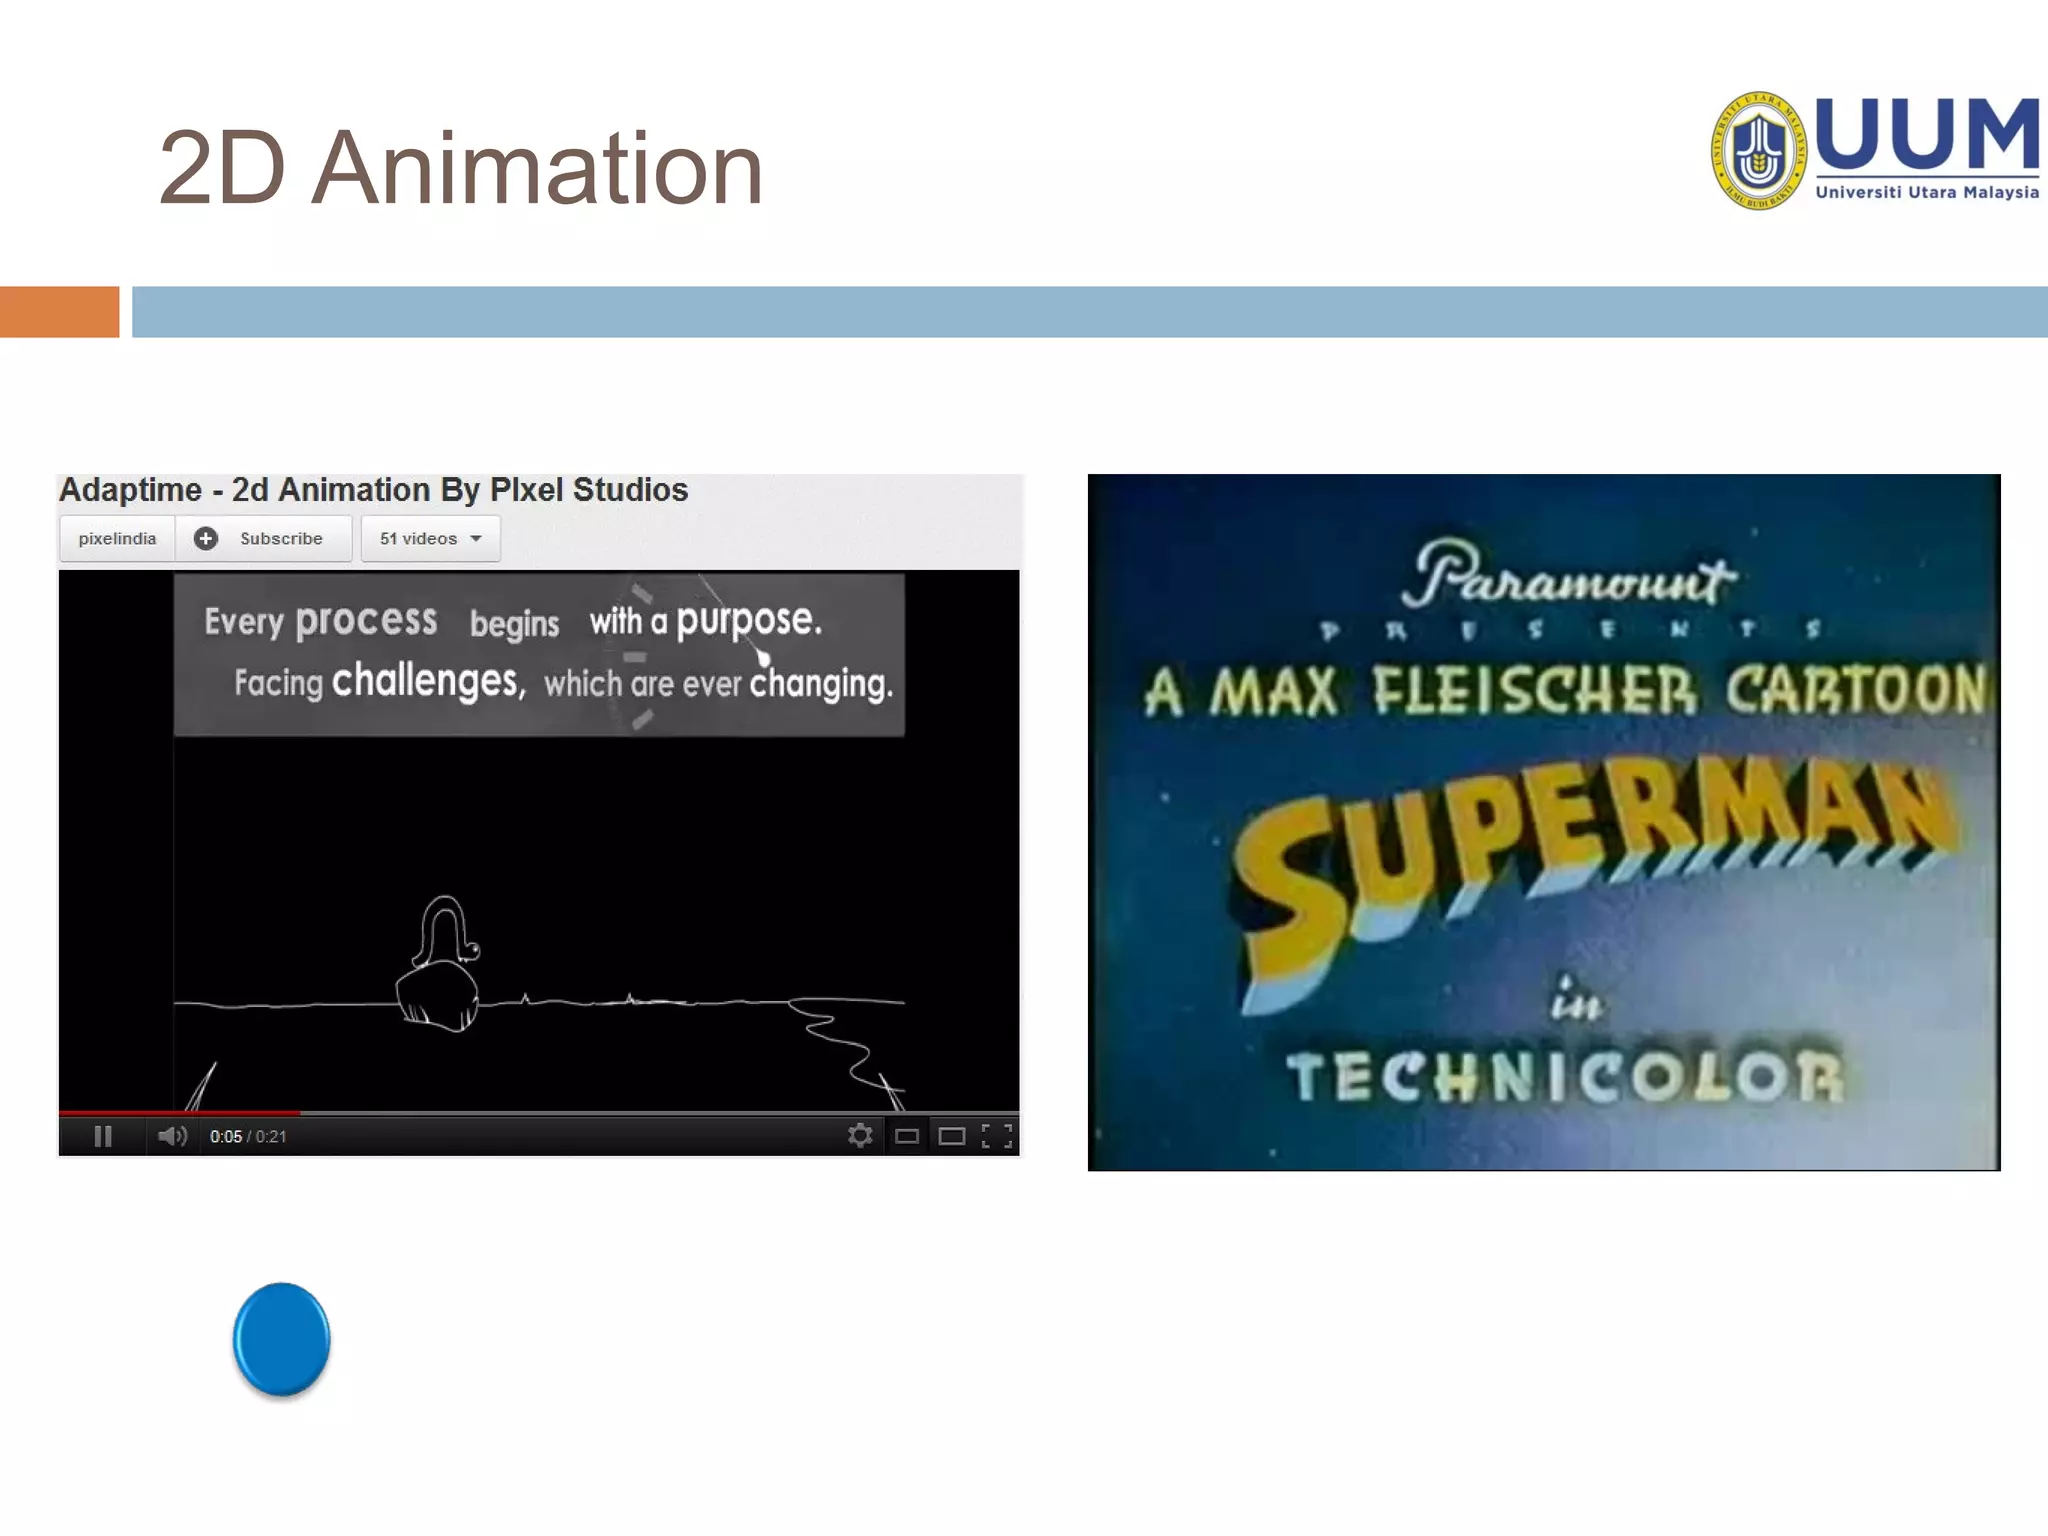The width and height of the screenshot is (2048, 1536).
Task: Open the video settings gear
Action: click(860, 1135)
